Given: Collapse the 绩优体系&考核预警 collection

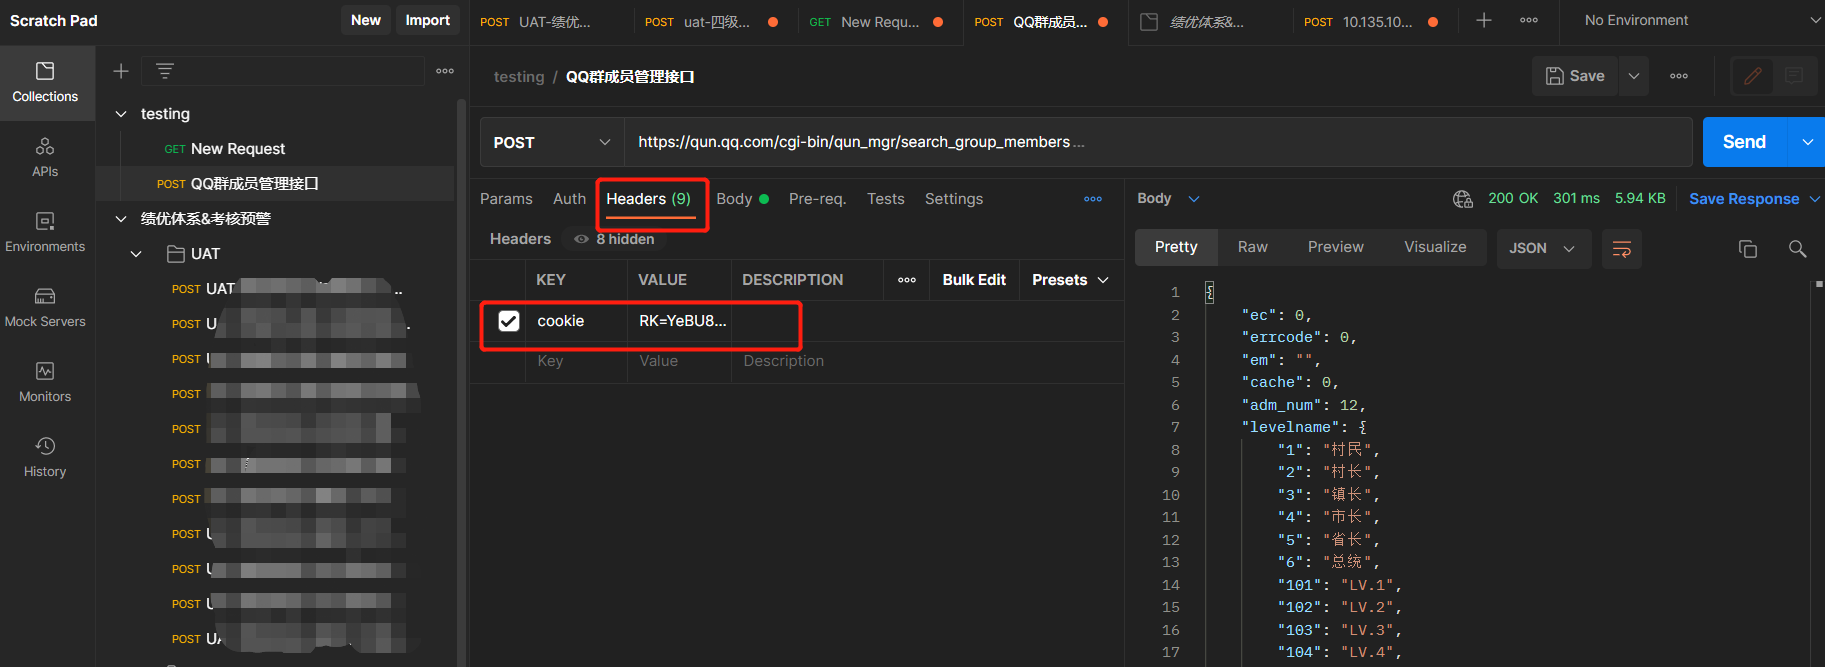Looking at the screenshot, I should click(x=121, y=219).
